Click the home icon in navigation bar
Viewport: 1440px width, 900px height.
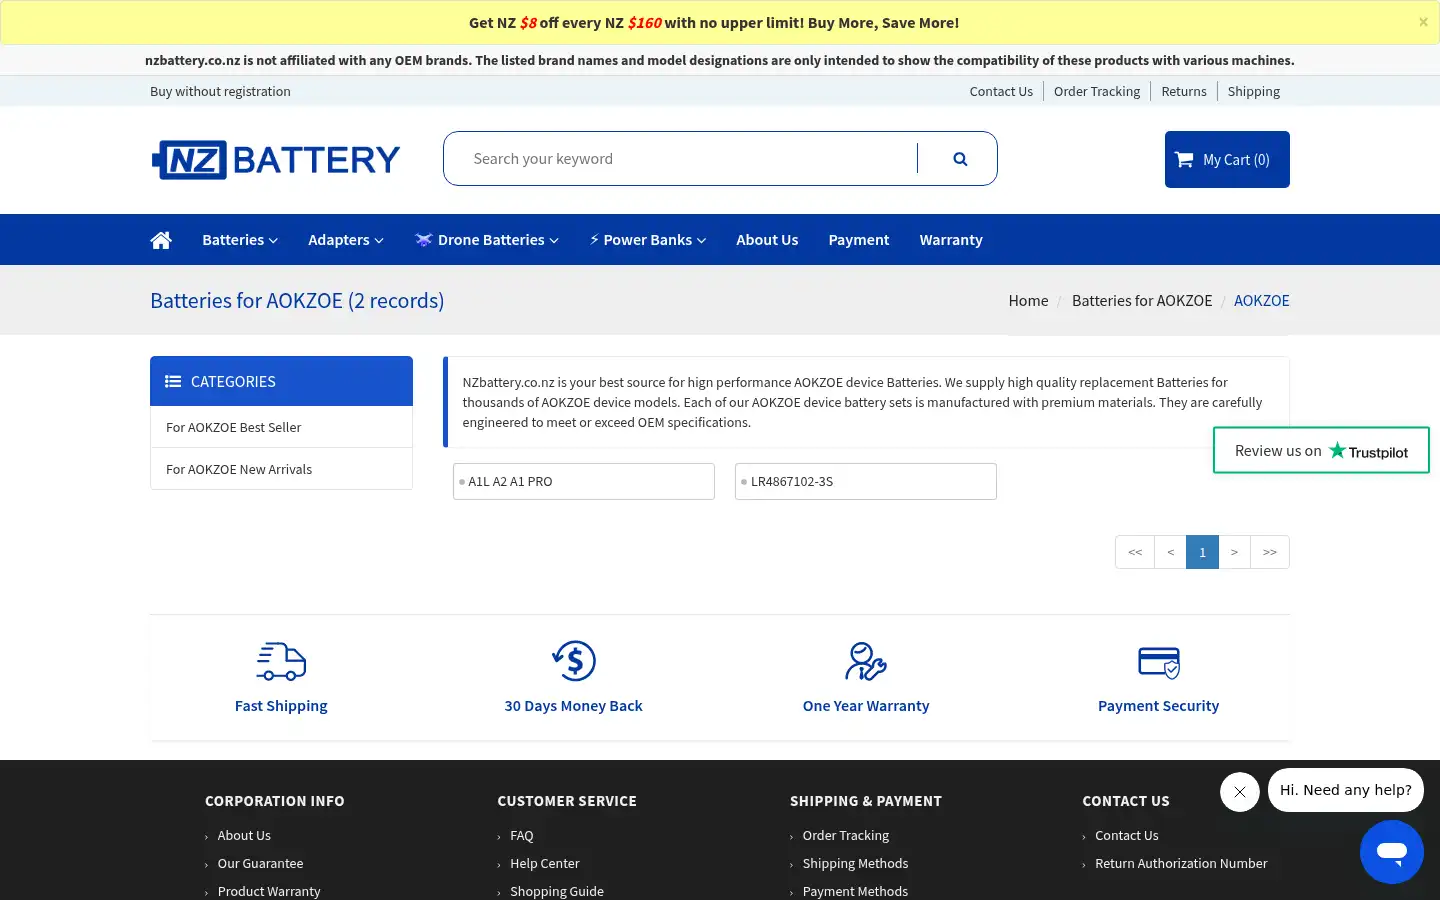(161, 240)
